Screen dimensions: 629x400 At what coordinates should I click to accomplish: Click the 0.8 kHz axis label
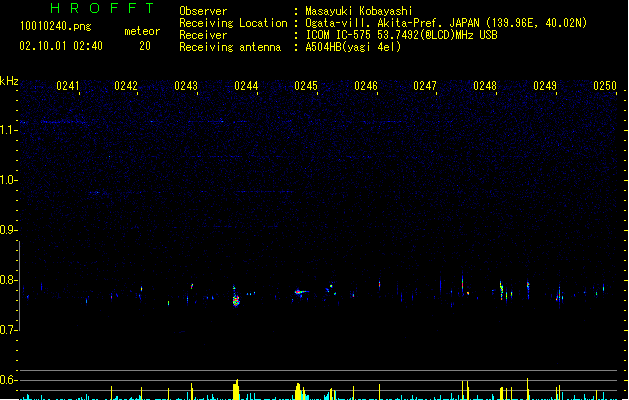click(8, 280)
